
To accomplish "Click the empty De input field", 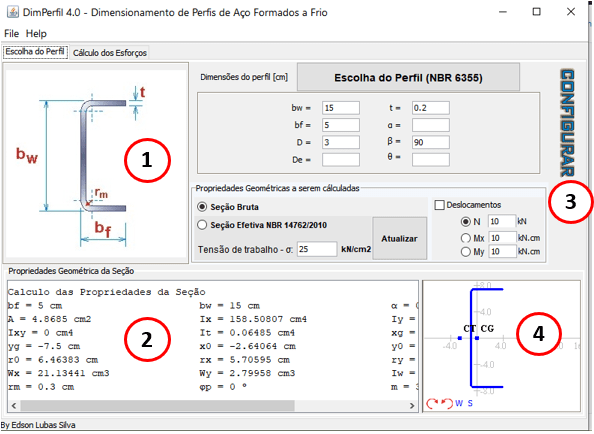I will tap(341, 159).
